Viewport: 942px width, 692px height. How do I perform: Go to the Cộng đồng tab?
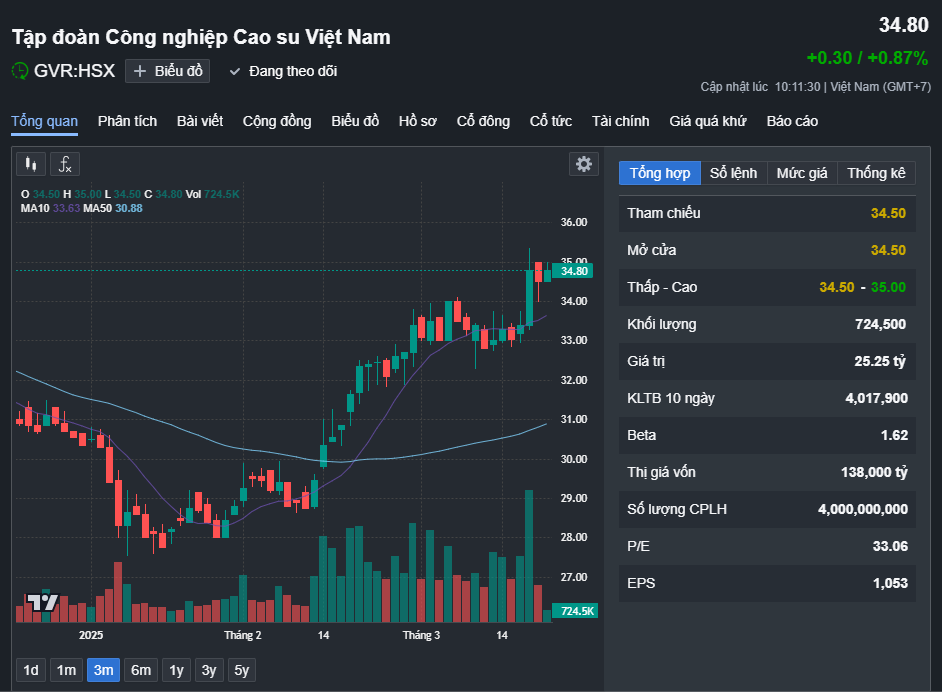(x=277, y=121)
